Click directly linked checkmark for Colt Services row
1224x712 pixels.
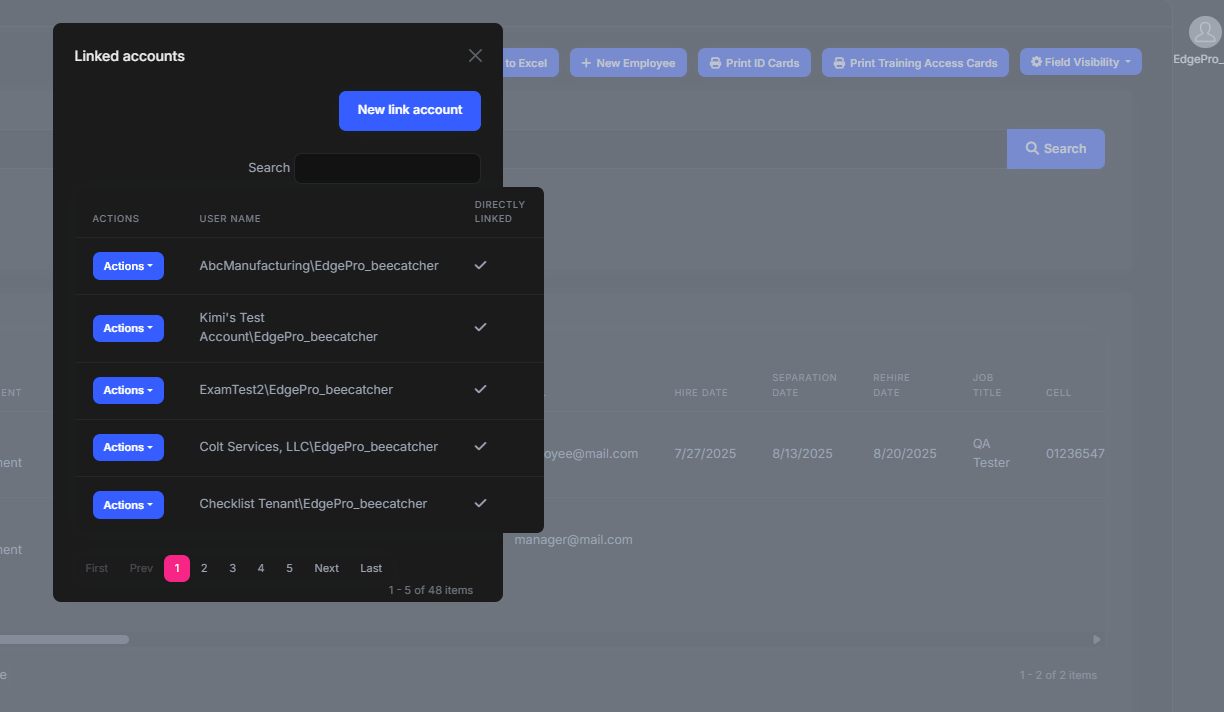[x=481, y=446]
